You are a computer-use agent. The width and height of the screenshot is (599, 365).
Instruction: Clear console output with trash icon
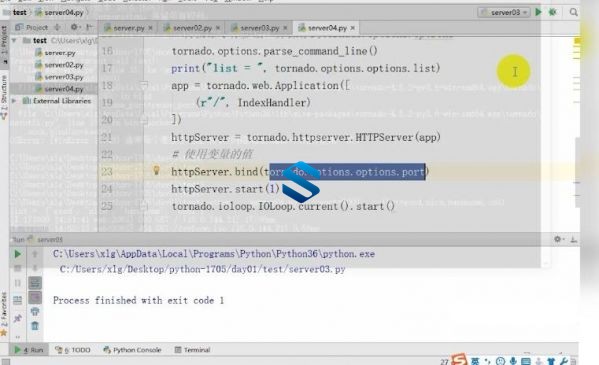(35, 326)
